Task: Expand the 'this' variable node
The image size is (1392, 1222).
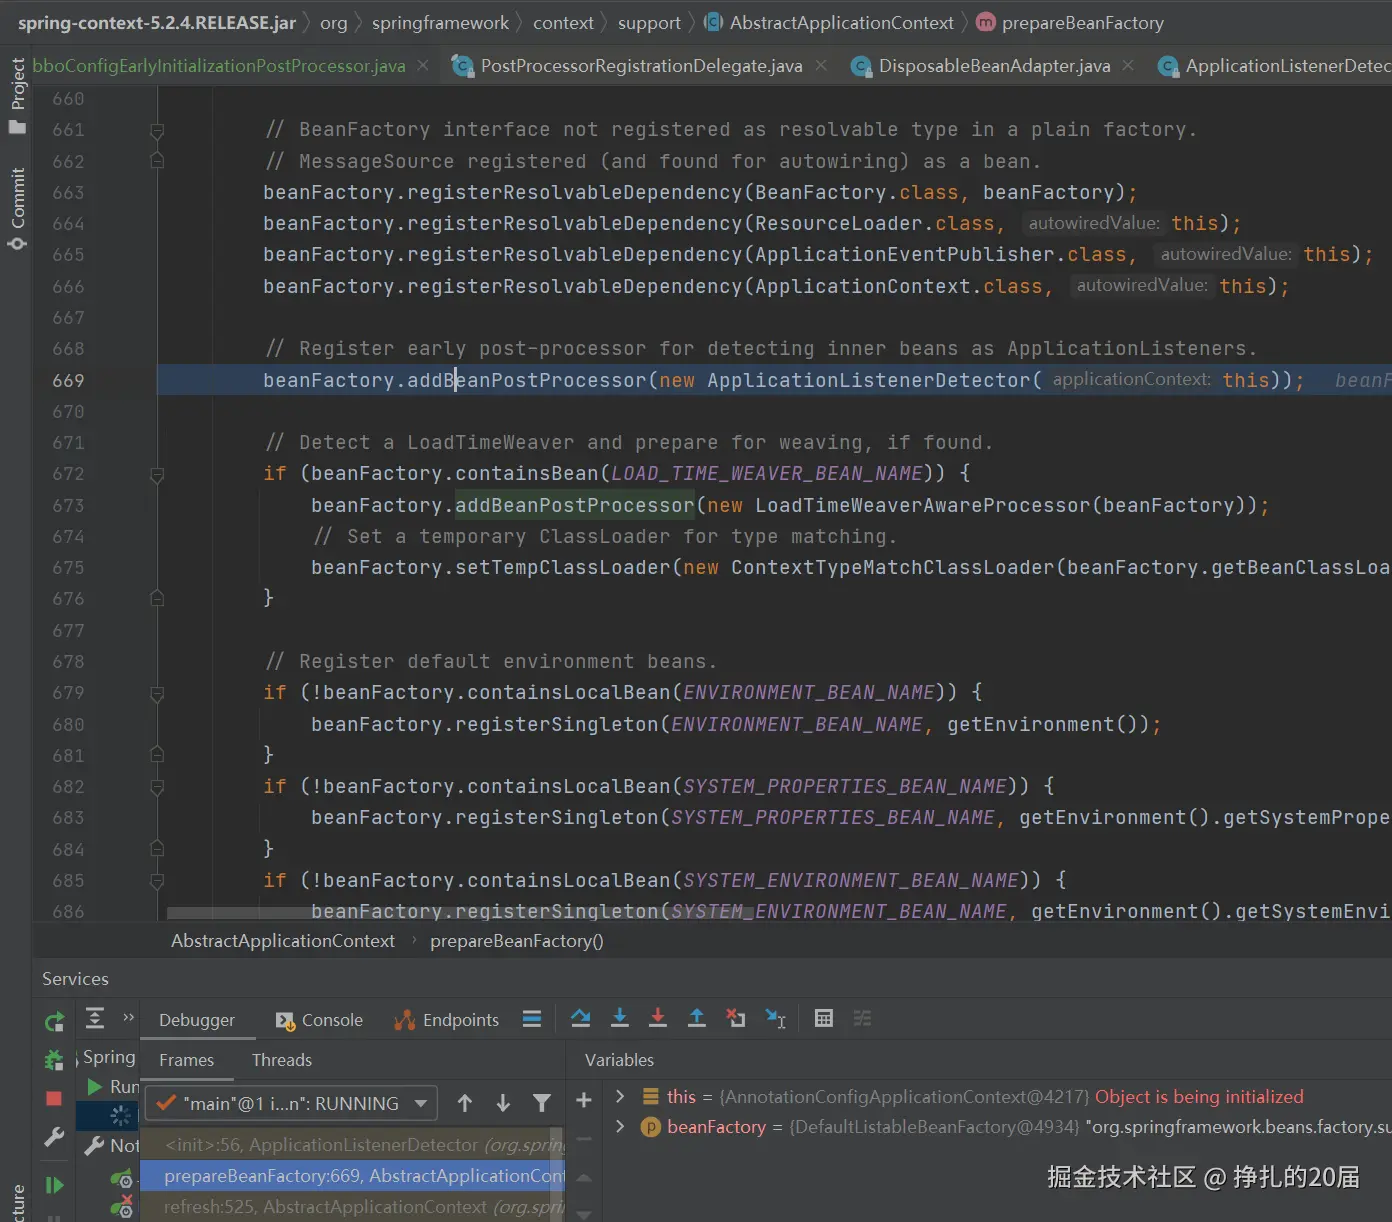Action: (x=620, y=1097)
